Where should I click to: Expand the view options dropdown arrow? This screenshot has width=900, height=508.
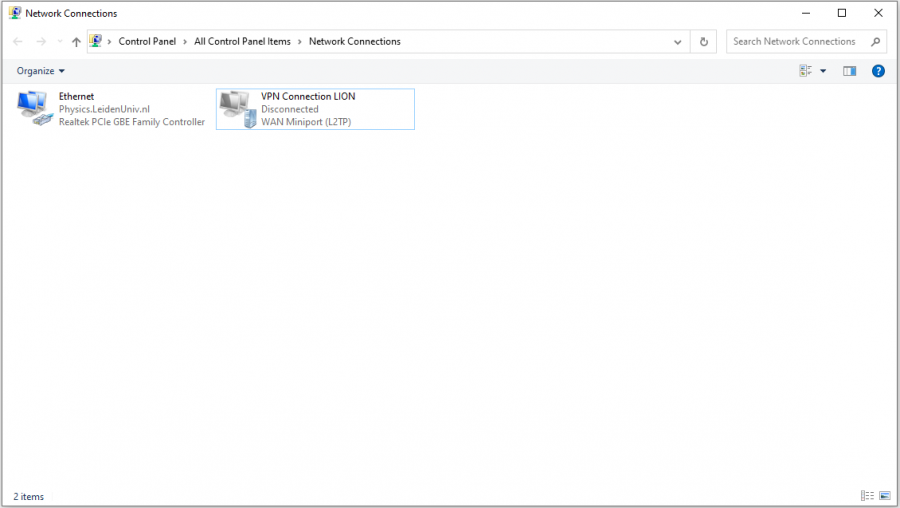click(x=823, y=71)
